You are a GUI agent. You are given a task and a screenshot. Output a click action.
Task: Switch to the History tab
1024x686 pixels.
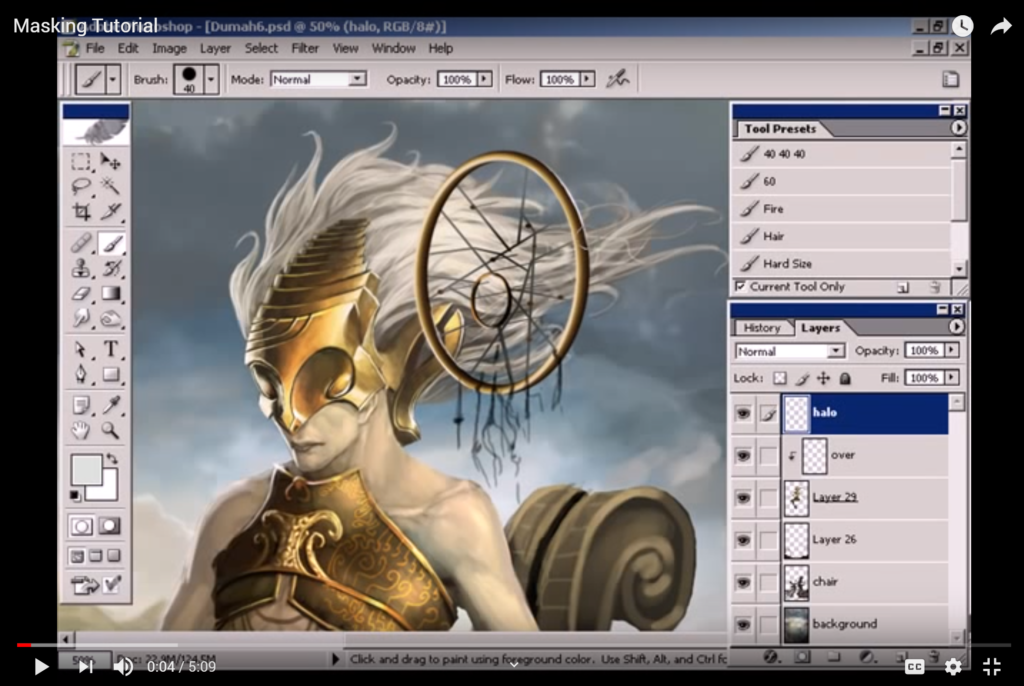(761, 328)
